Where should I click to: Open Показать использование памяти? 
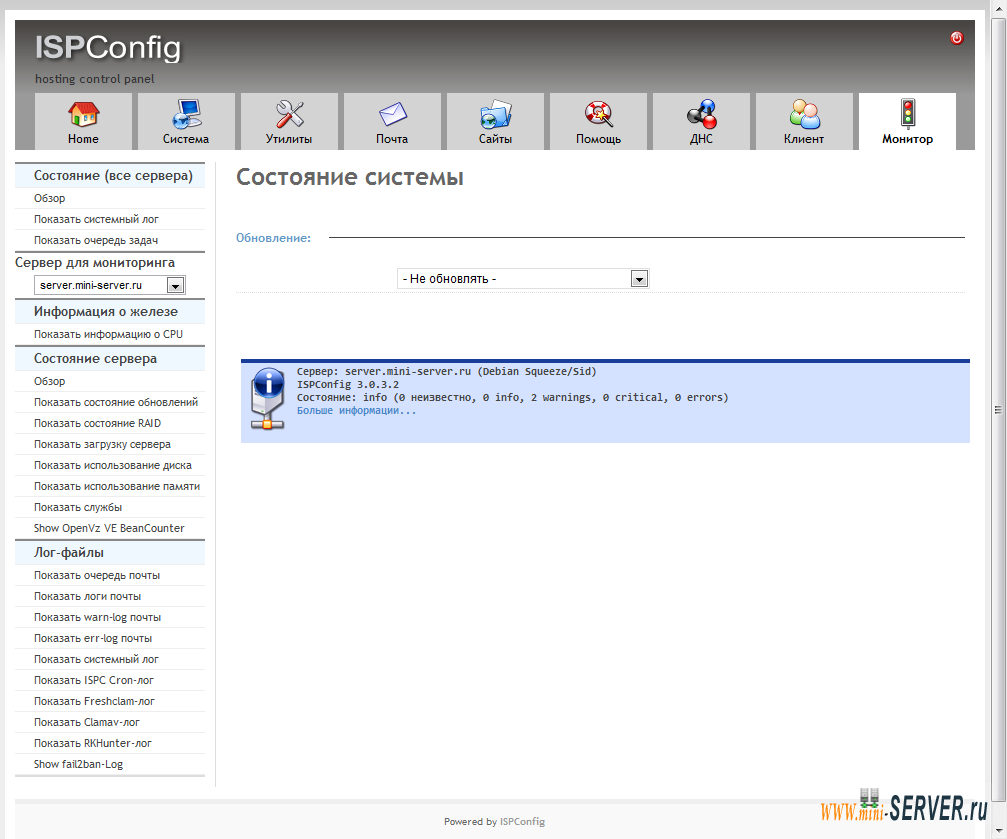117,486
